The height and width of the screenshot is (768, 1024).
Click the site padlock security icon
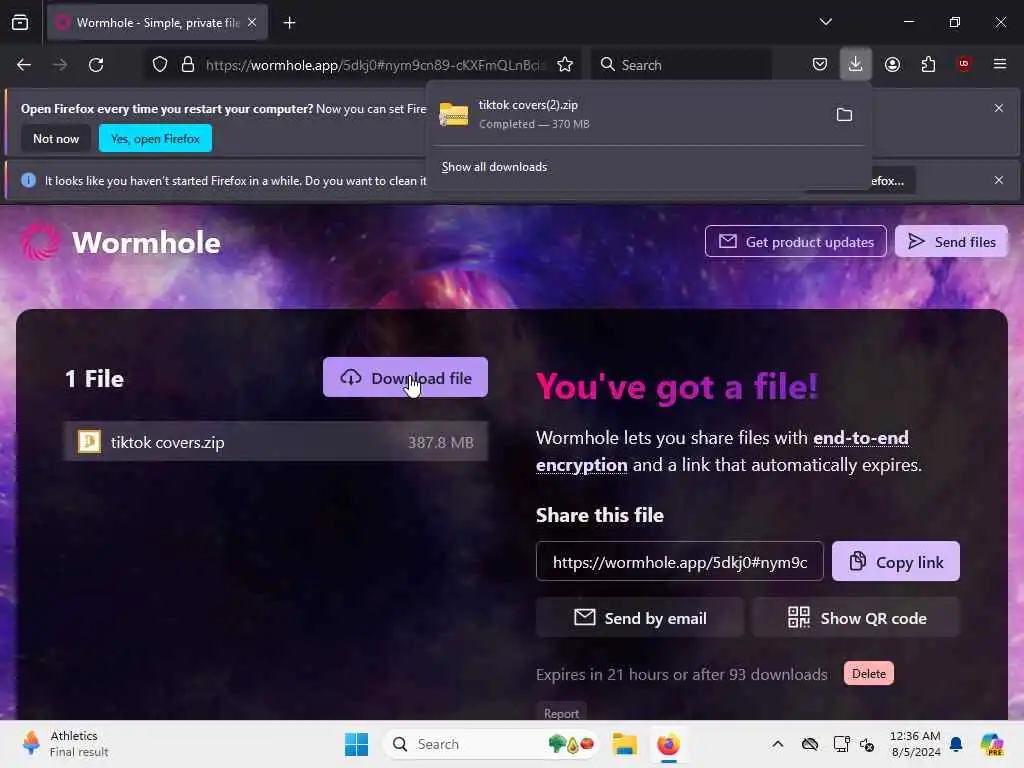(x=188, y=65)
